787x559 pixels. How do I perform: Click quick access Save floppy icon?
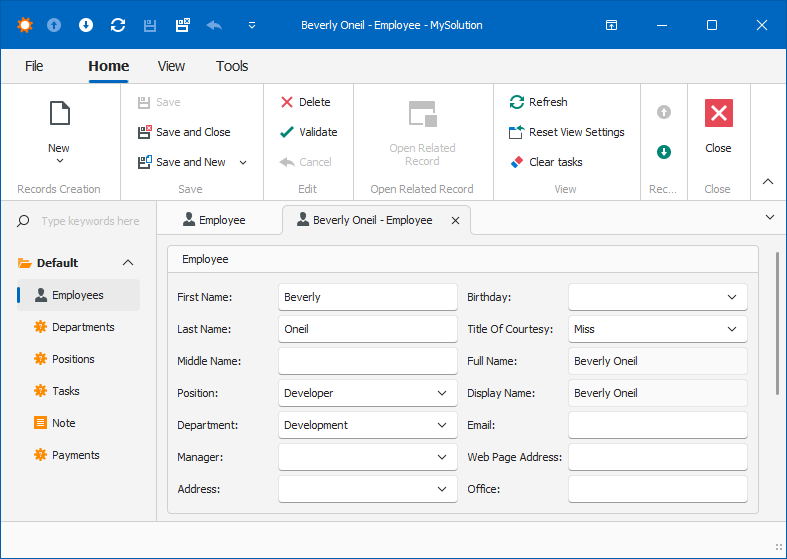pyautogui.click(x=150, y=26)
